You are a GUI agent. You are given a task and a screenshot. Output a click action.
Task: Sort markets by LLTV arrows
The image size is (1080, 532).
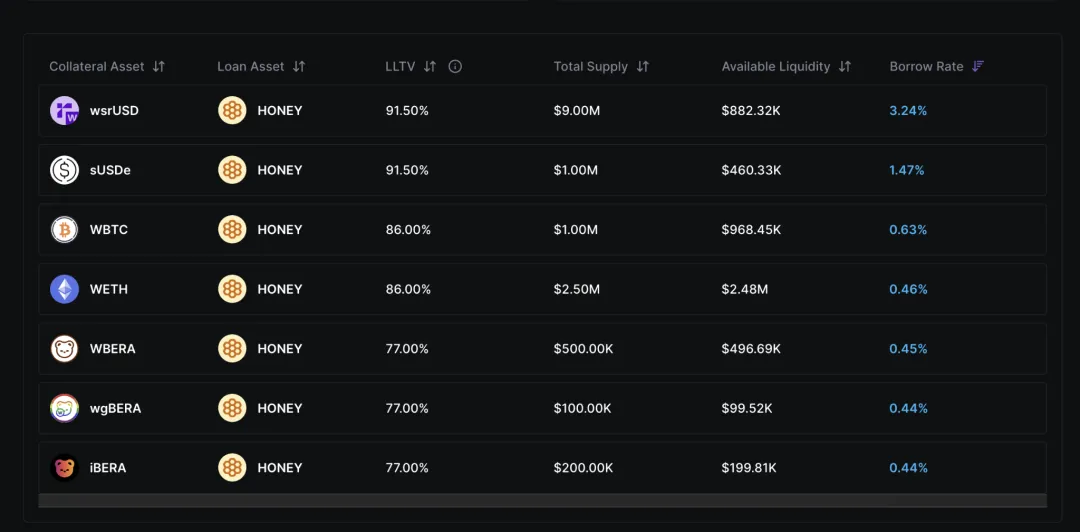pos(430,67)
